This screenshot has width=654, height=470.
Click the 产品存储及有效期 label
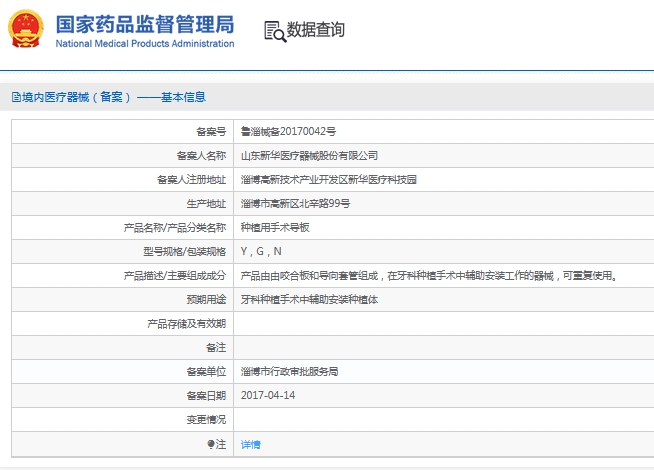(186, 324)
